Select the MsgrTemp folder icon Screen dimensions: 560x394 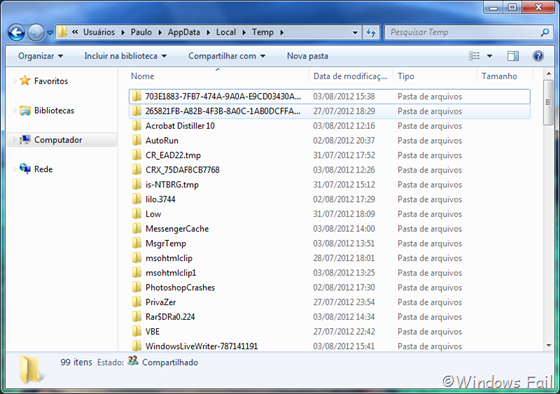click(x=136, y=243)
